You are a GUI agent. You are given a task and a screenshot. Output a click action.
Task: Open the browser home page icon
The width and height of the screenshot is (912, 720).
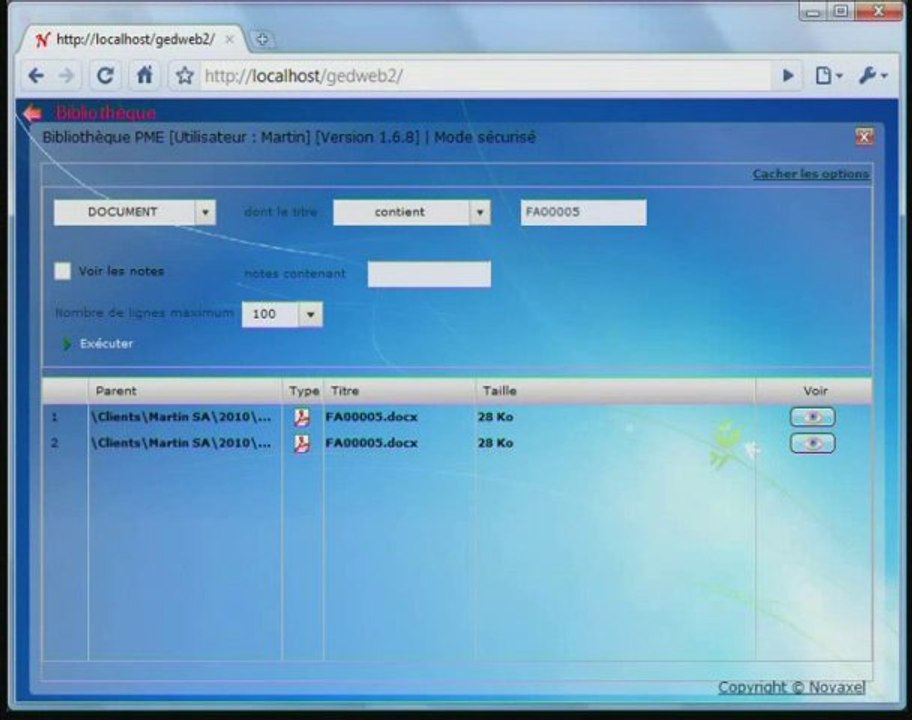click(x=144, y=75)
